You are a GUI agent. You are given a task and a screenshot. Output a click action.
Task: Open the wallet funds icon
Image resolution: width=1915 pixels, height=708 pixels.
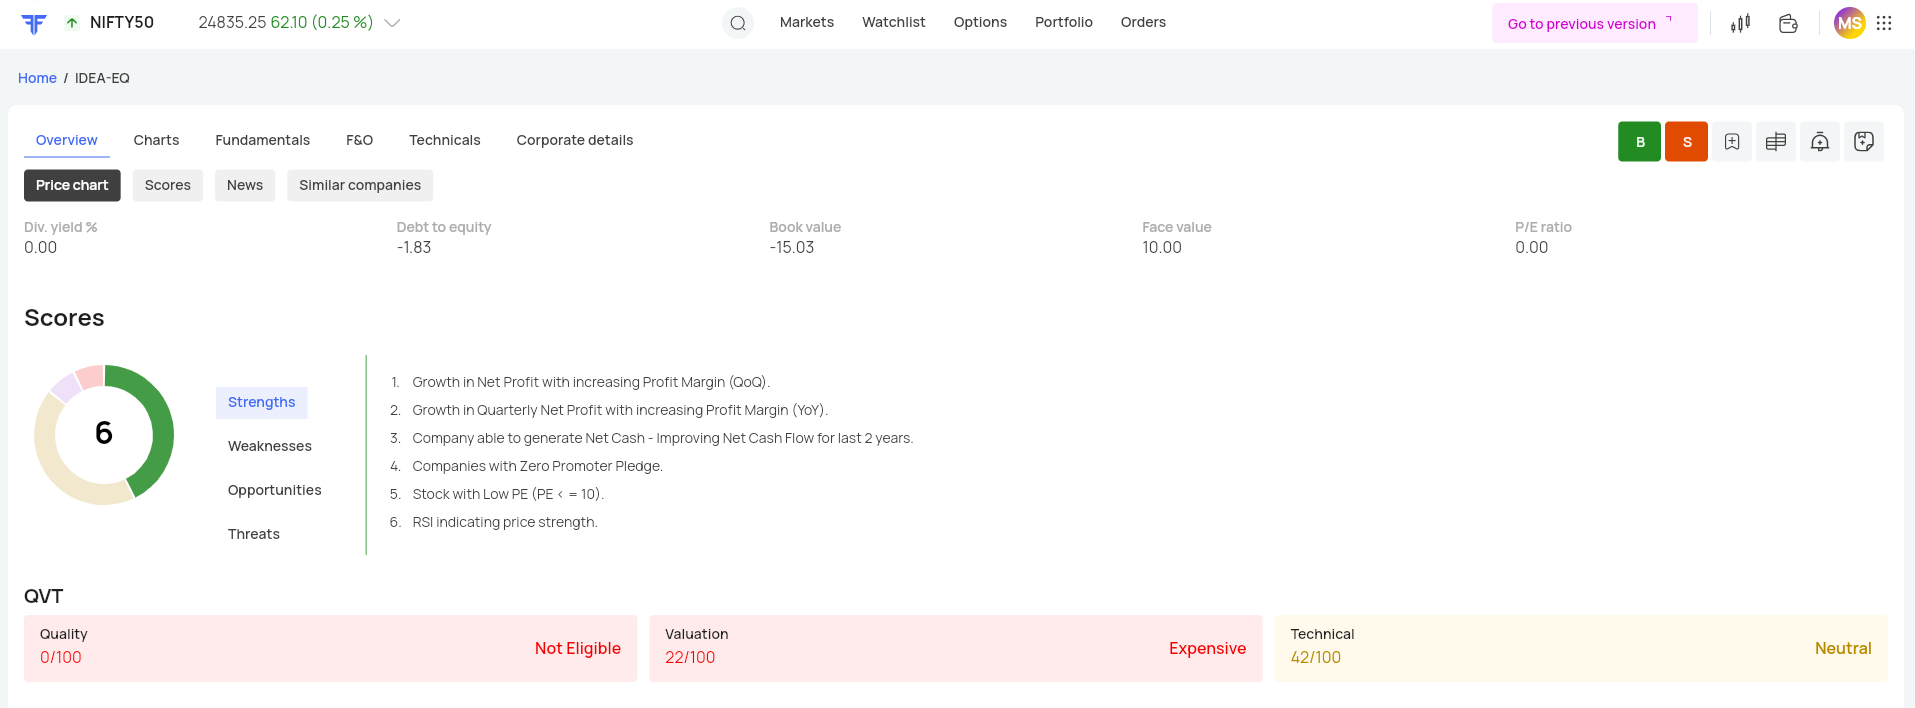coord(1789,23)
